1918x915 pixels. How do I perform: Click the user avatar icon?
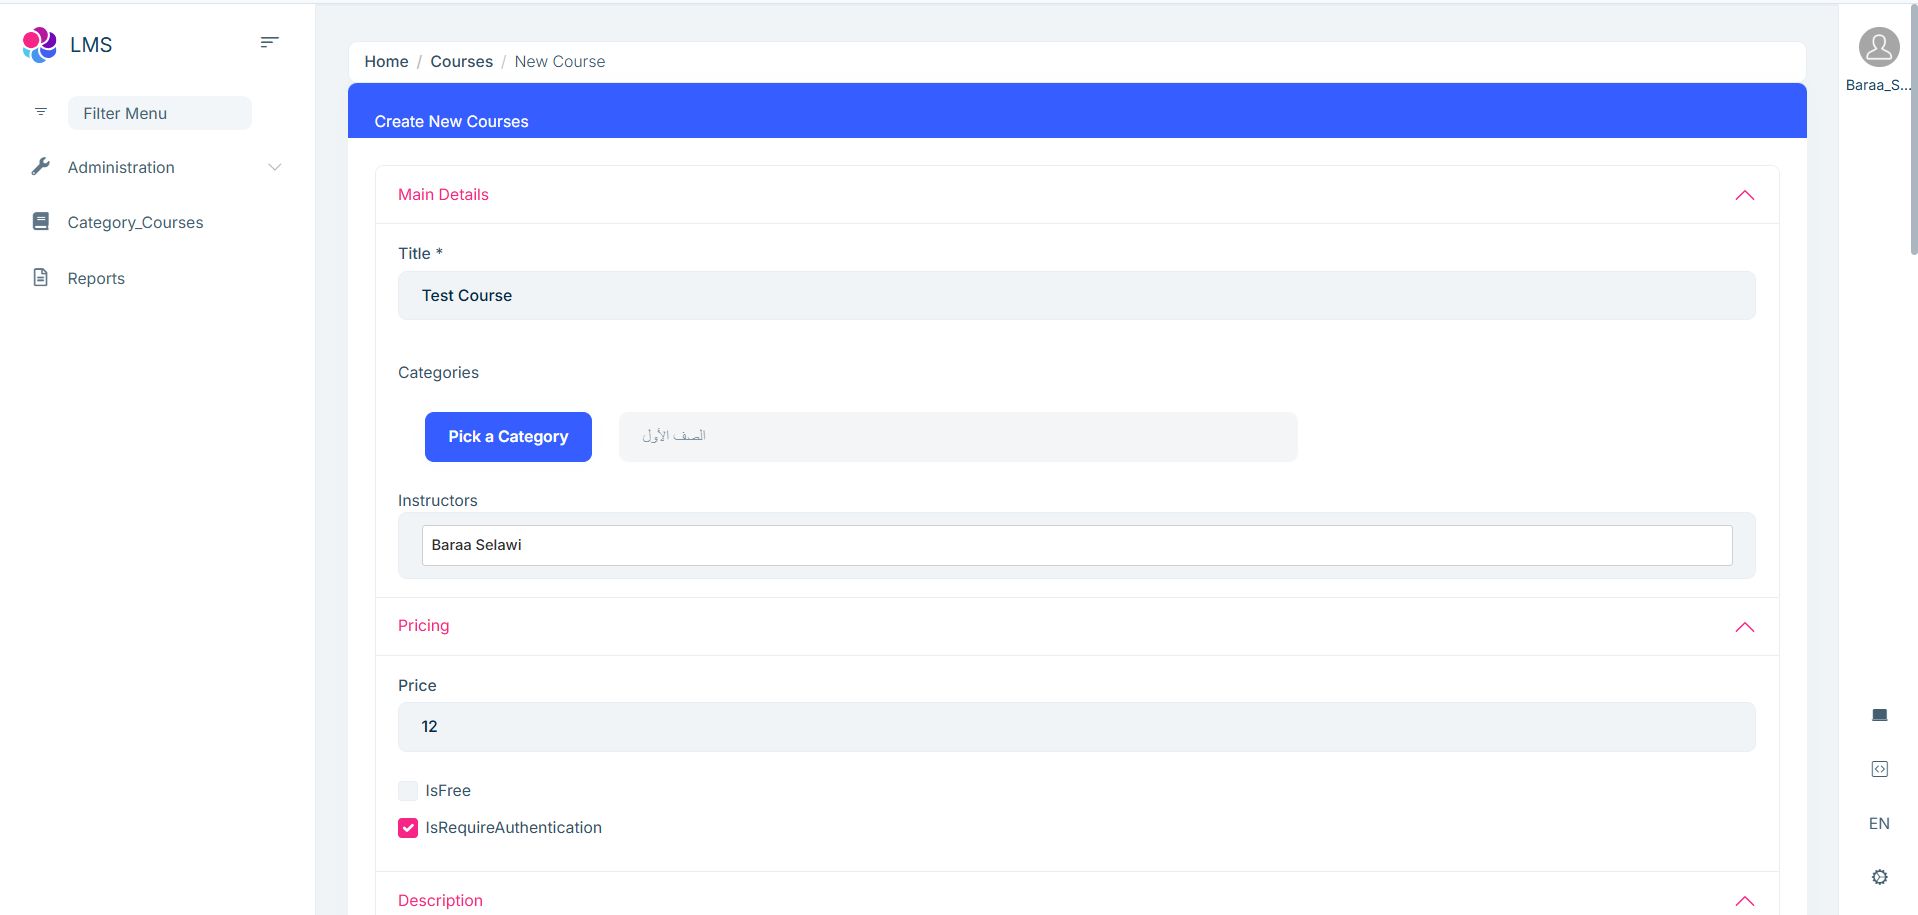click(1878, 47)
